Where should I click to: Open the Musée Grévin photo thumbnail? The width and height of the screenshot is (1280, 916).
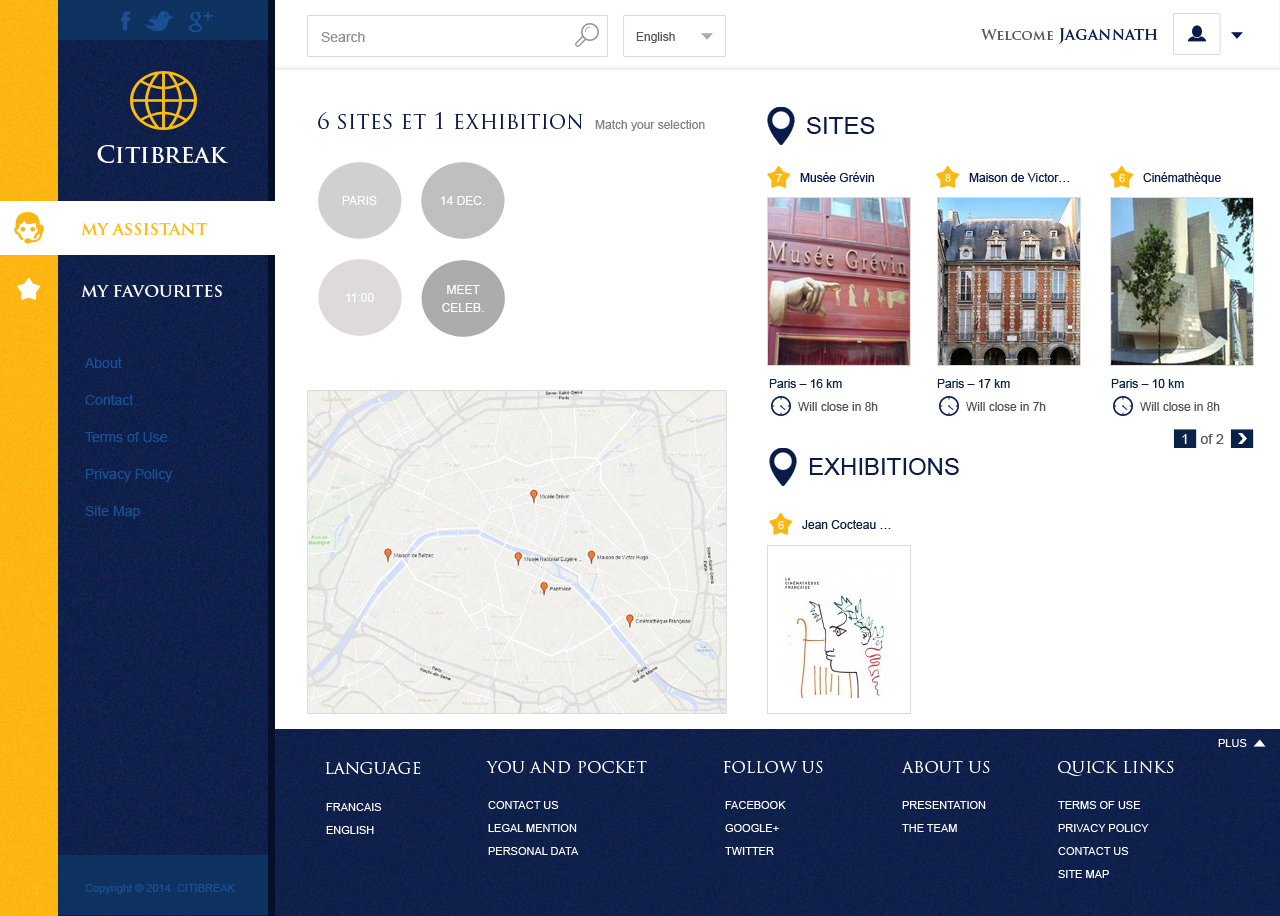click(x=839, y=281)
